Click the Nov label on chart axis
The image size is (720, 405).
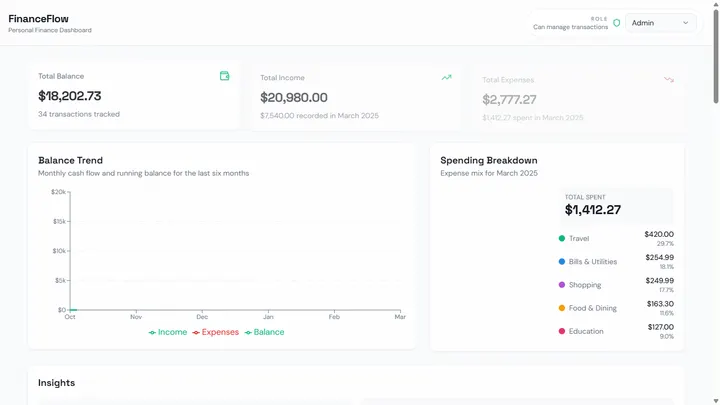pyautogui.click(x=136, y=317)
